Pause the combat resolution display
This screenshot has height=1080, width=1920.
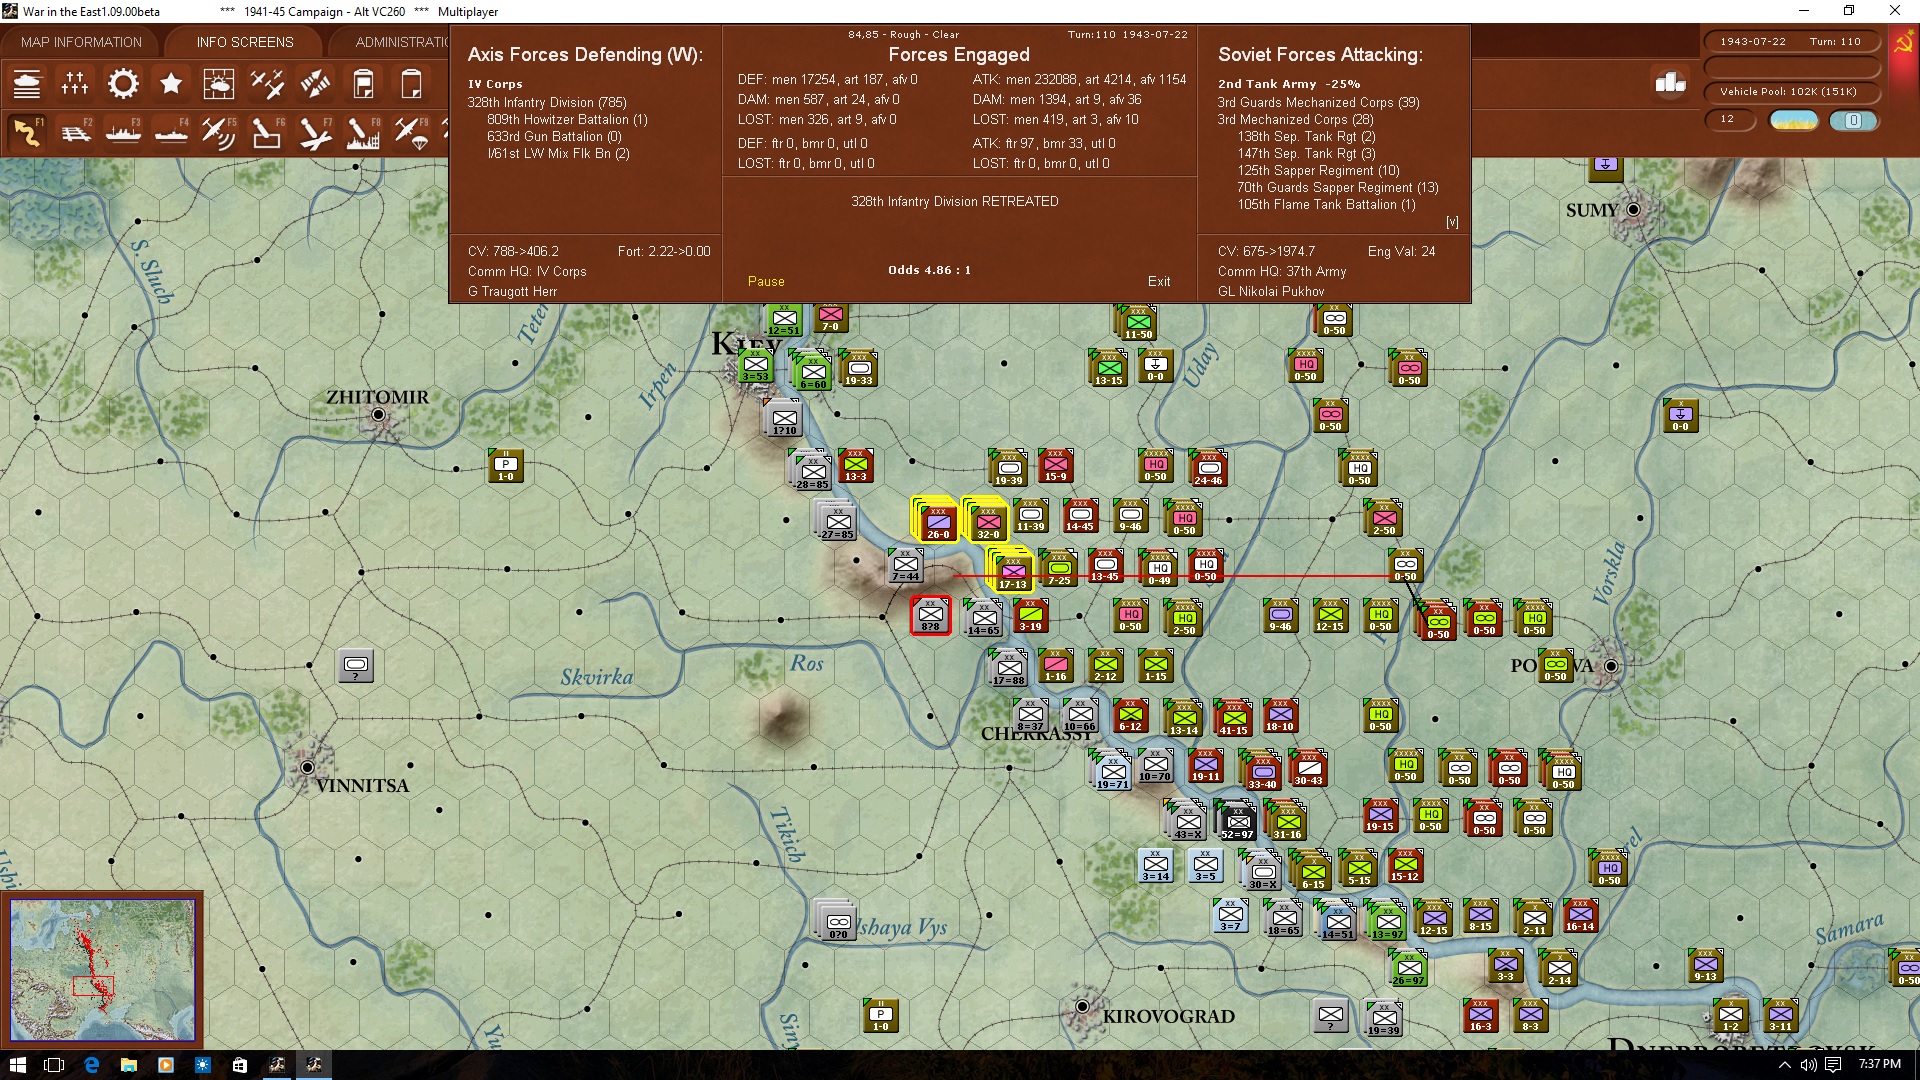click(x=766, y=281)
